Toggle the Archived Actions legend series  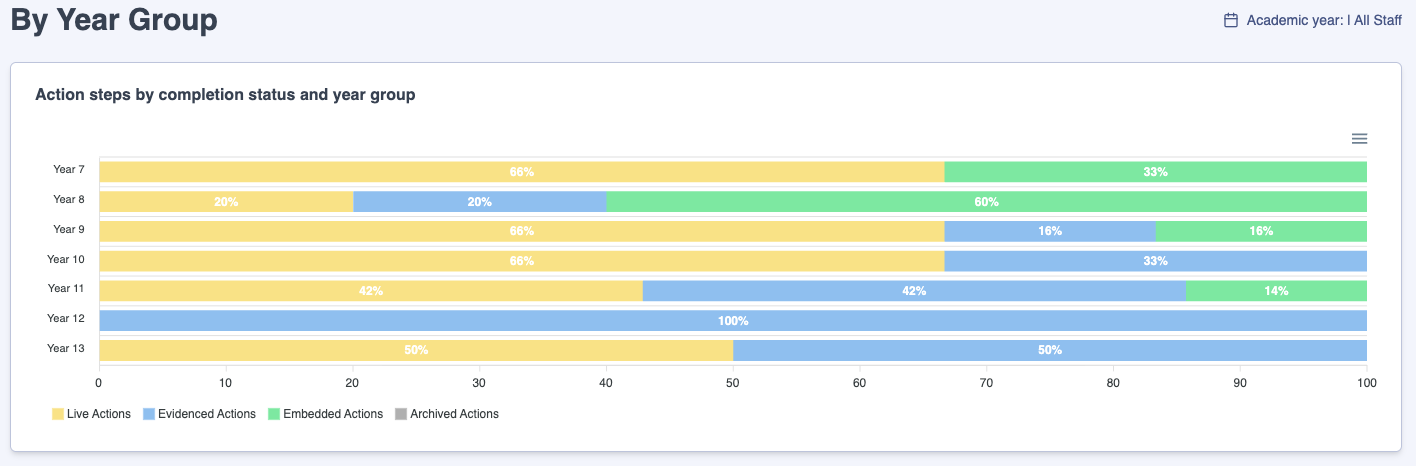(454, 414)
